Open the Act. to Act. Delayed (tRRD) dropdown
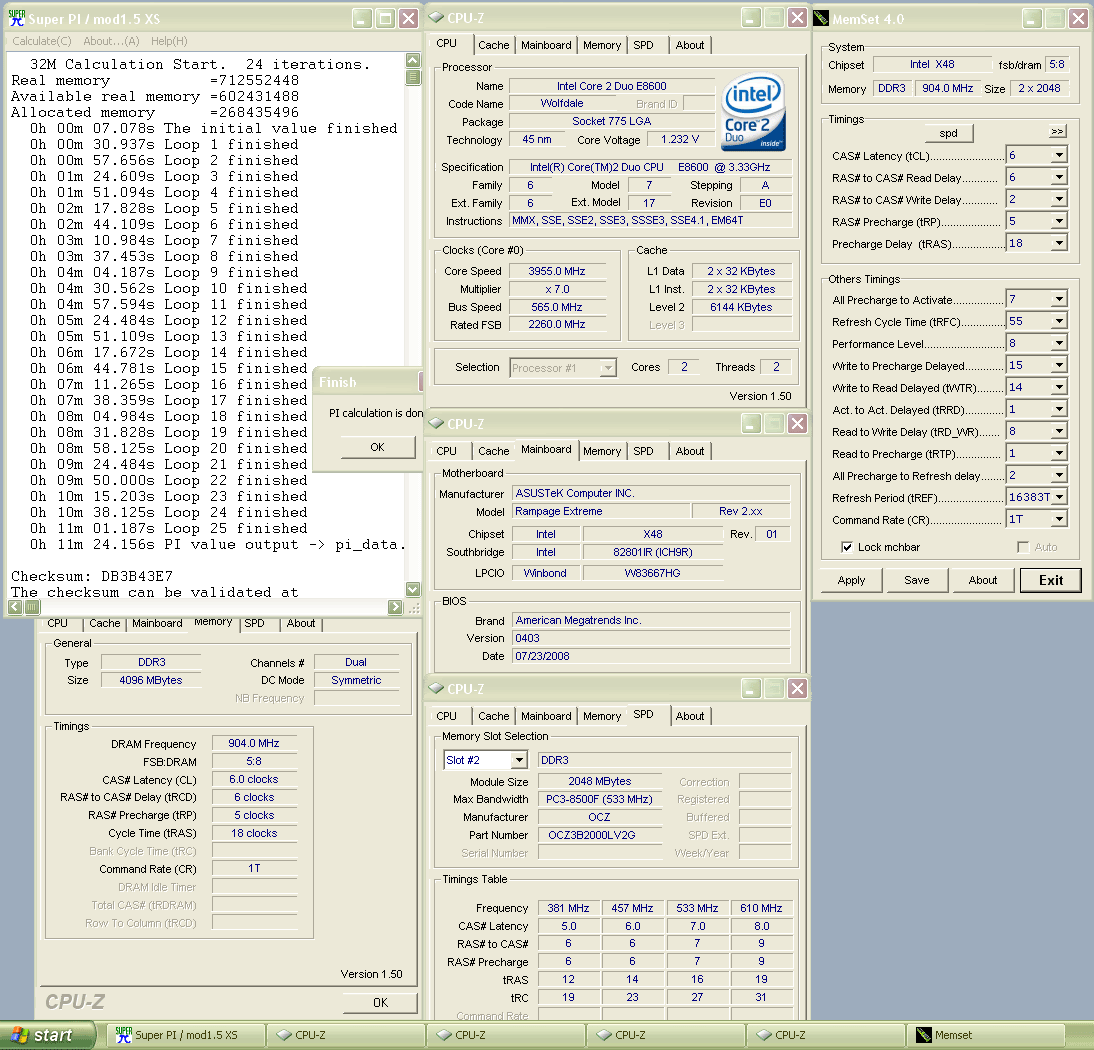The image size is (1094, 1050). point(1059,410)
